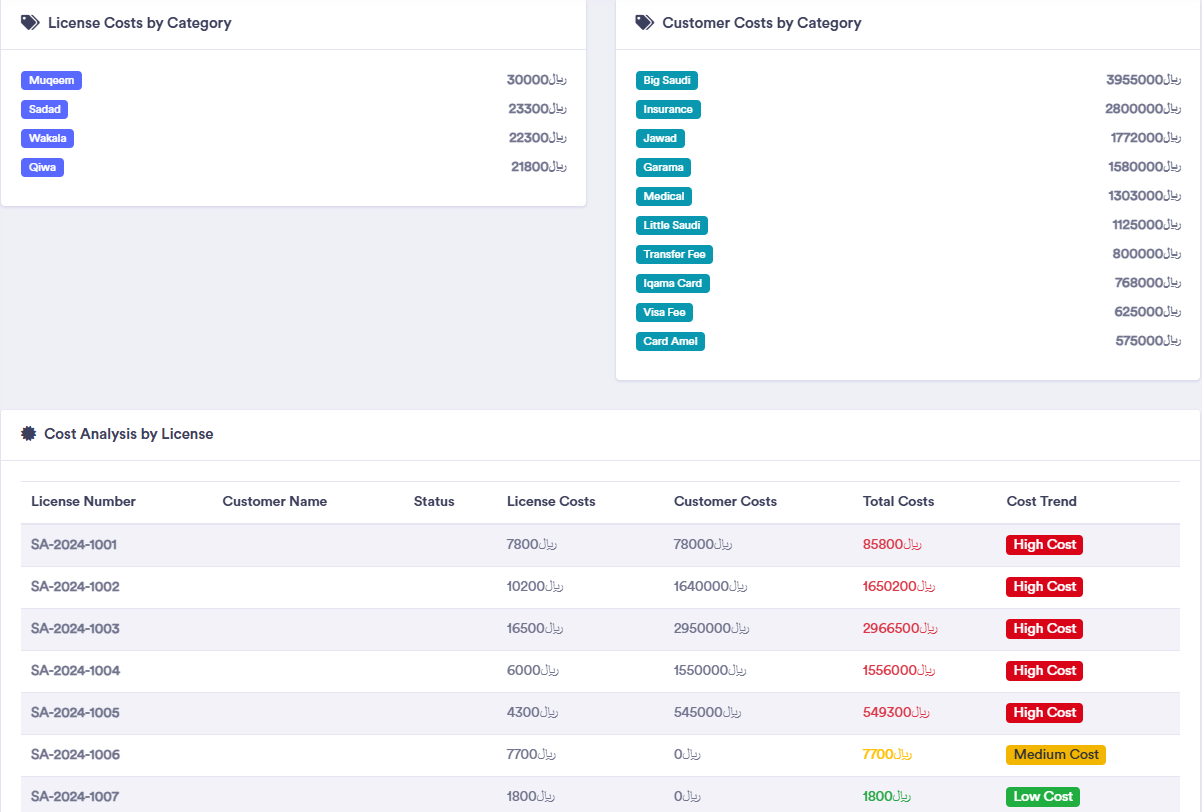Click the Big Saudi amount 3955000
Viewport: 1202px width, 812px height.
[1144, 80]
